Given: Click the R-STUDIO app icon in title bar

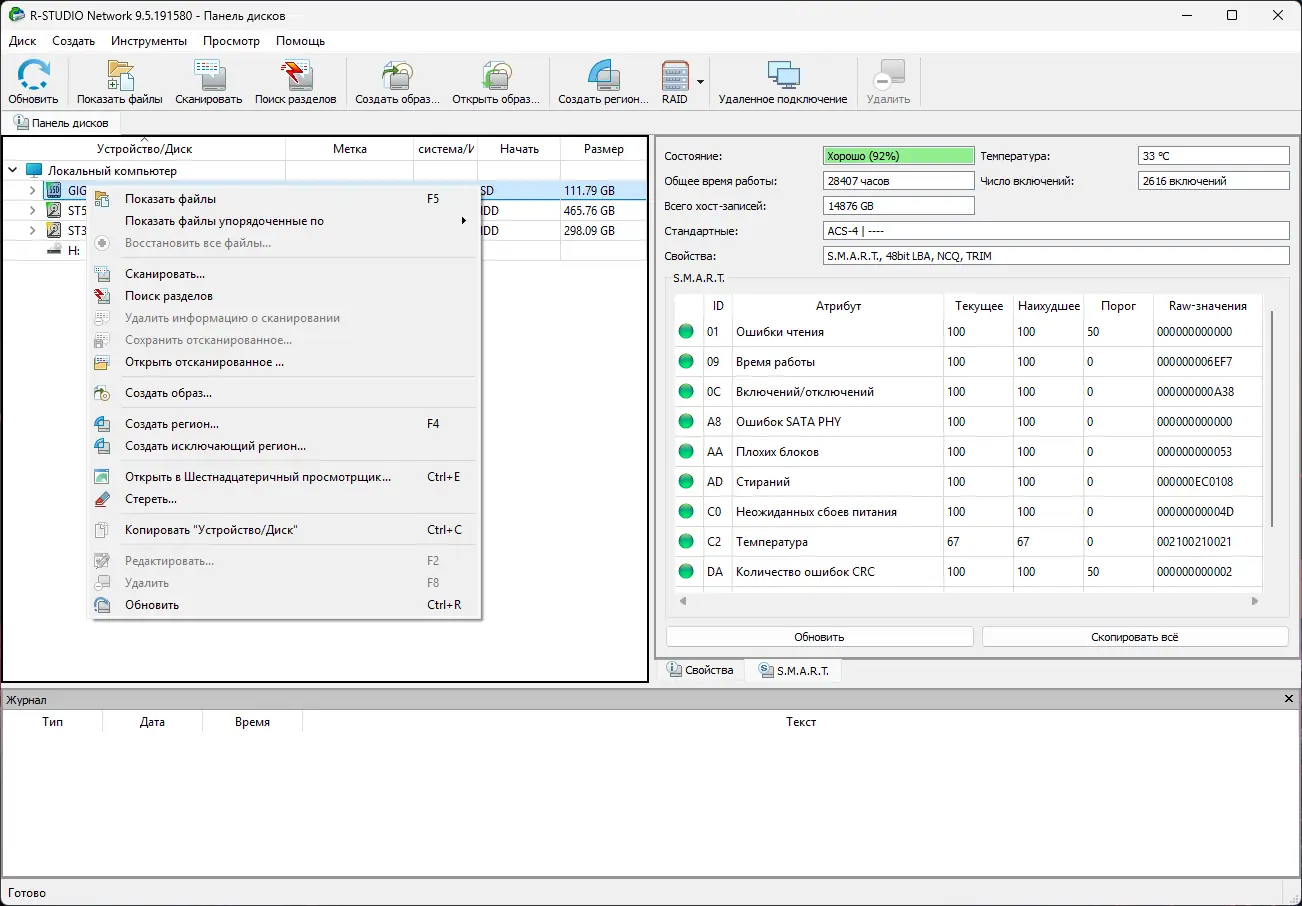Looking at the screenshot, I should pos(17,15).
